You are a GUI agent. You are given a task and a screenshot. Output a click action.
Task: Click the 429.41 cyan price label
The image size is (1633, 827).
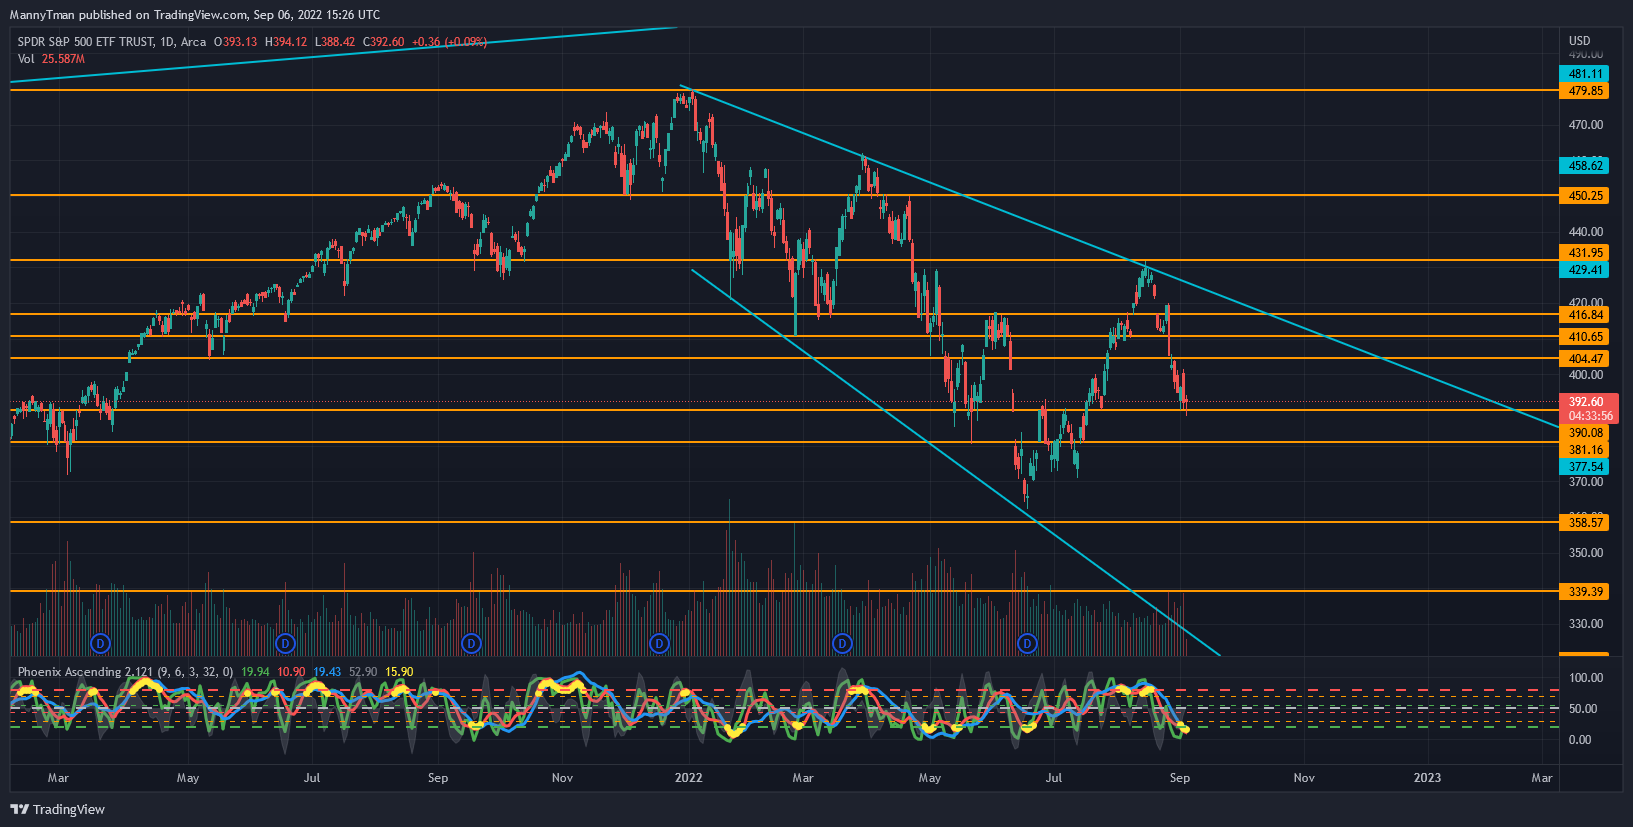click(1585, 270)
